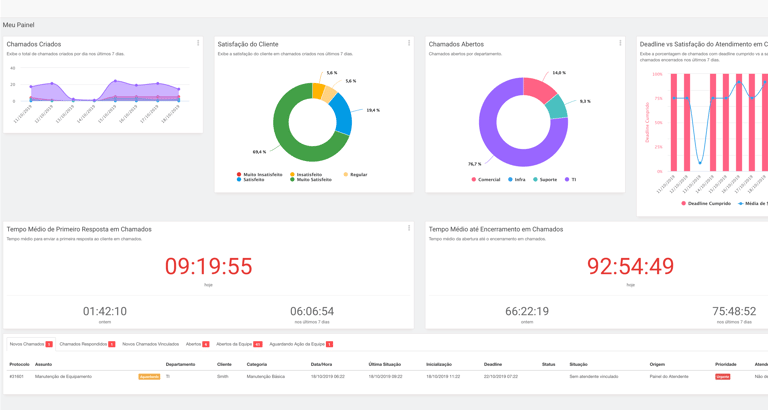Toggle the Suporte legend item
The height and width of the screenshot is (410, 768).
click(545, 180)
